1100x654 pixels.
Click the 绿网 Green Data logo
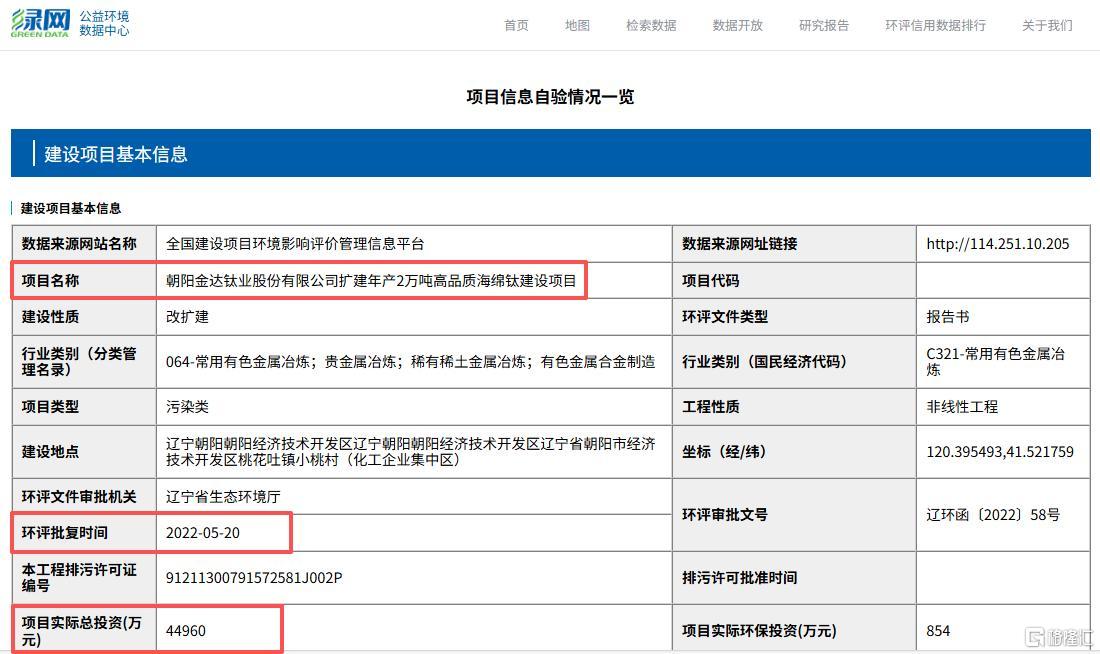[x=40, y=23]
